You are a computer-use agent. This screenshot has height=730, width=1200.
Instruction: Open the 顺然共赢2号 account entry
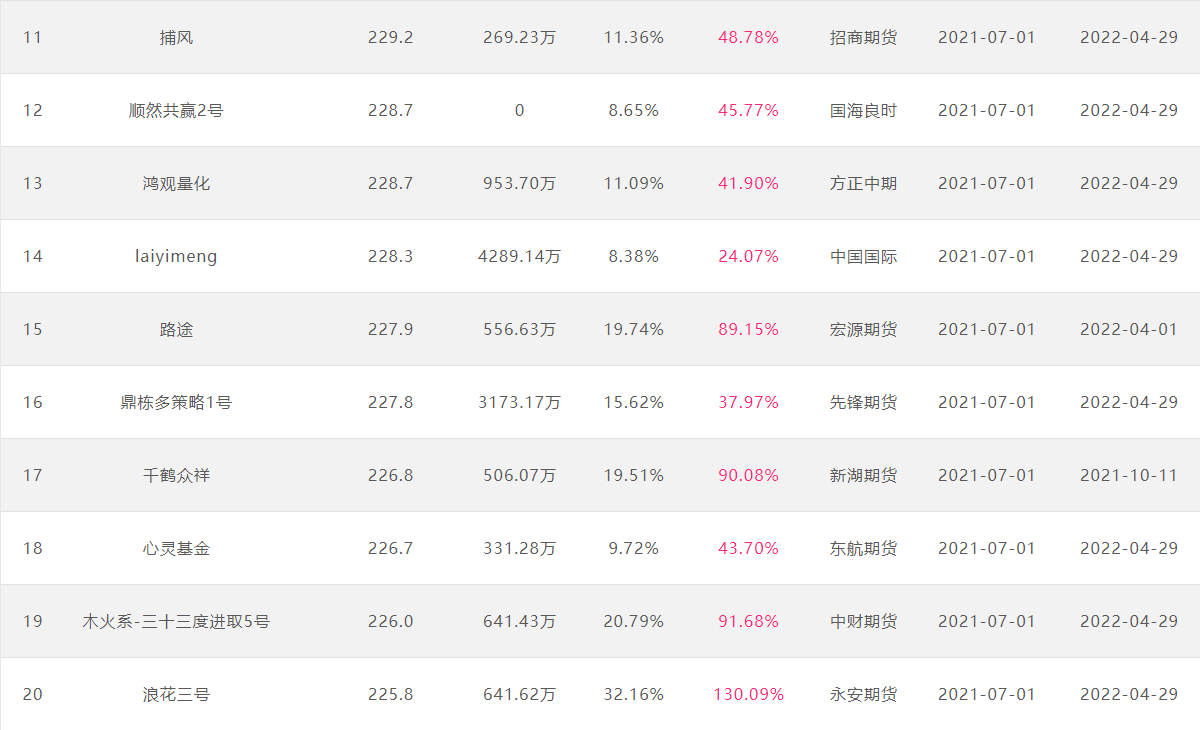pyautogui.click(x=176, y=110)
